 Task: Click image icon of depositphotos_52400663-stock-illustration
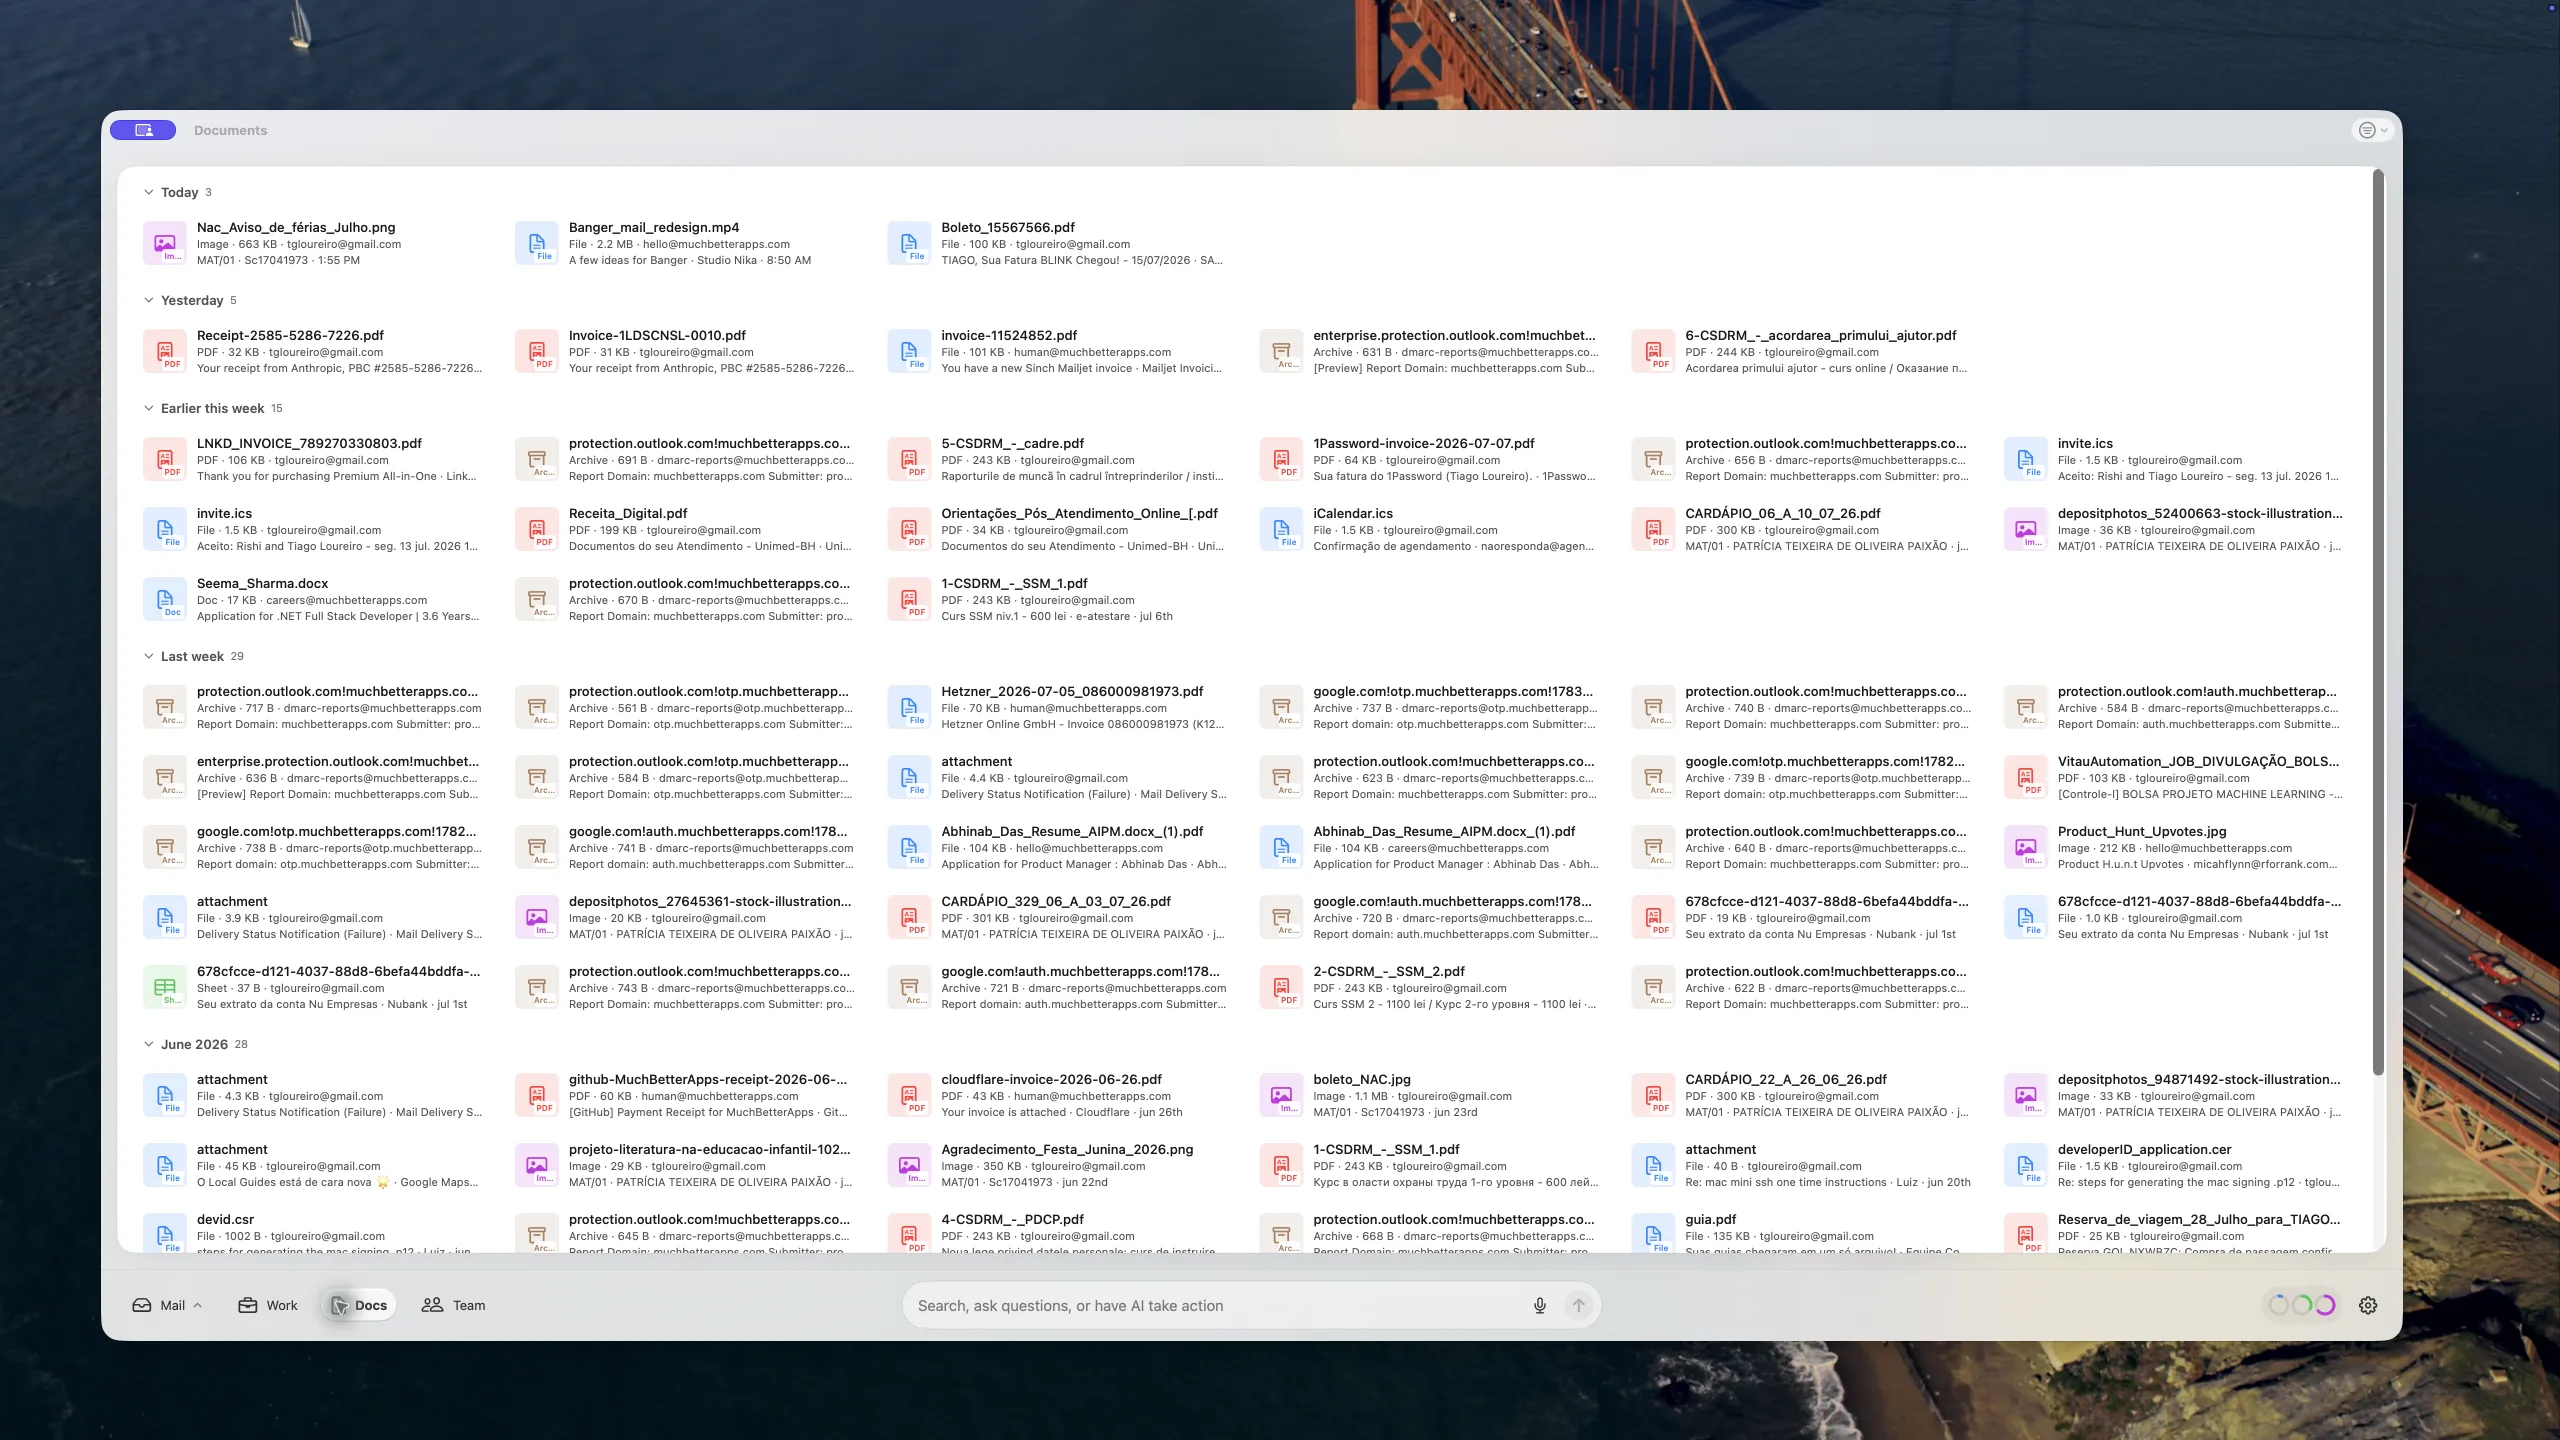(2025, 529)
